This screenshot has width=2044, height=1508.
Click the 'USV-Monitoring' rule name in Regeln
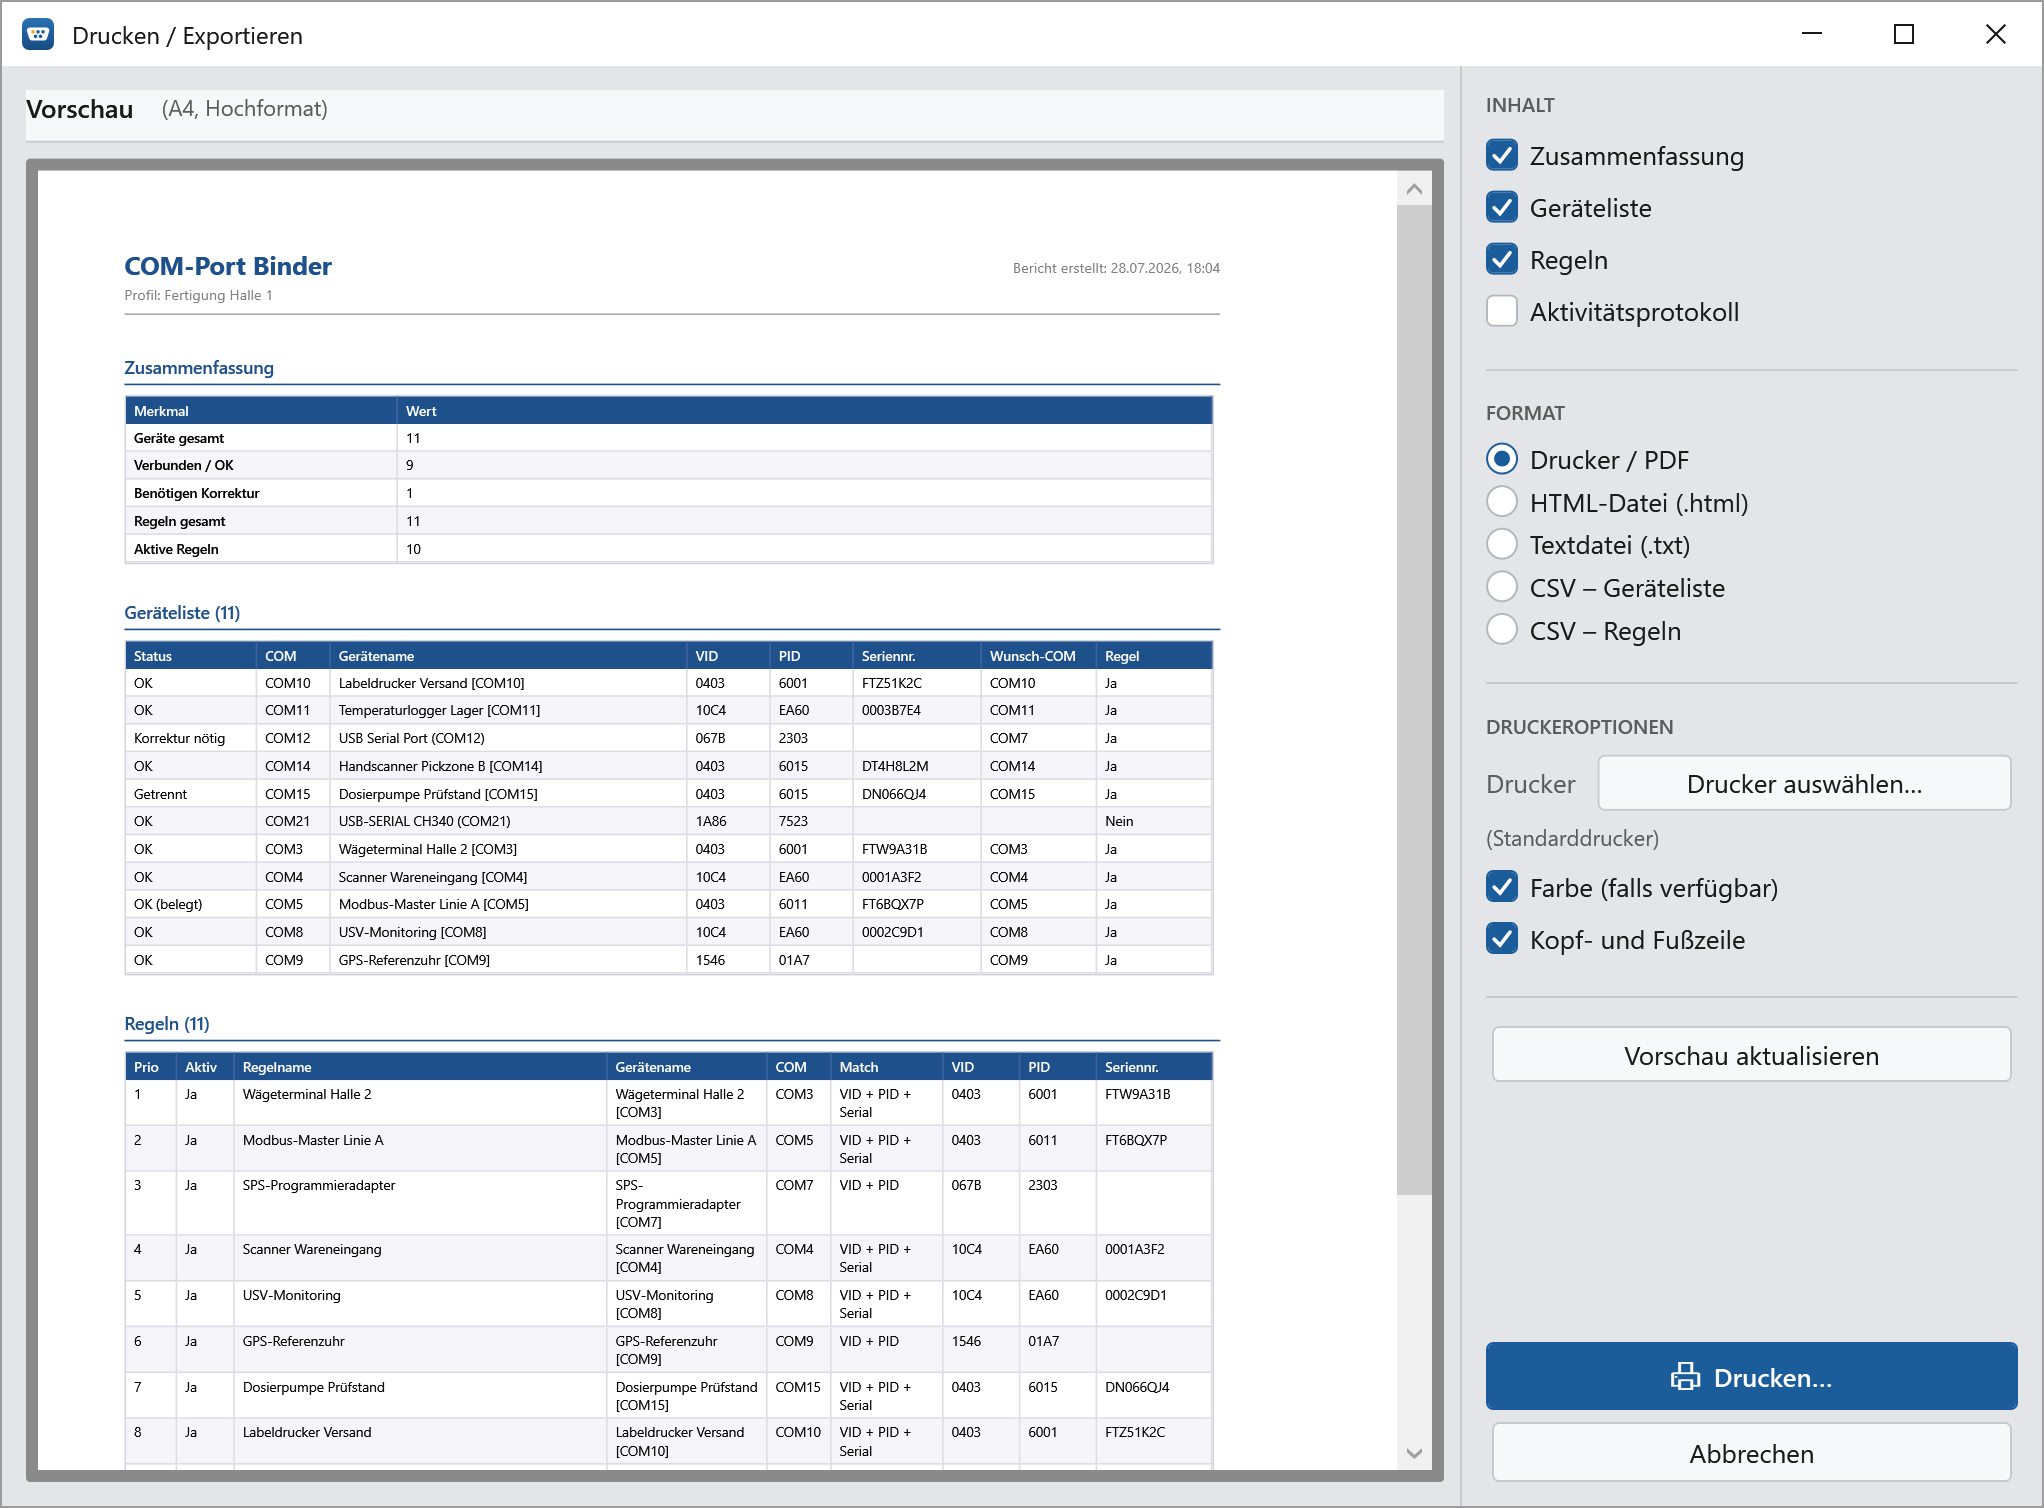click(x=291, y=1295)
